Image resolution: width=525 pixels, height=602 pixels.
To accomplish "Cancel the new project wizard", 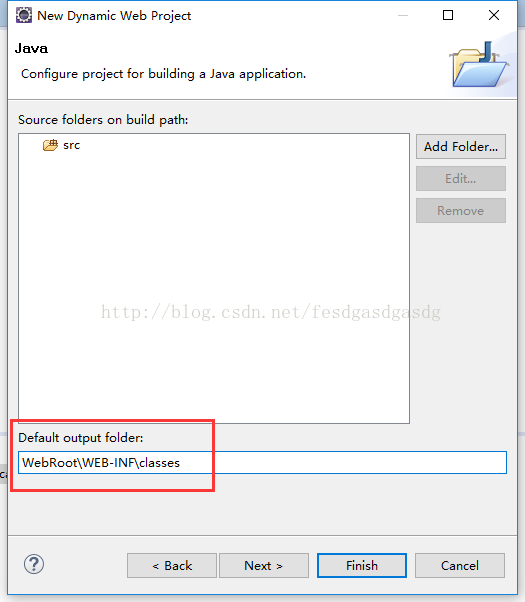I will (x=460, y=566).
